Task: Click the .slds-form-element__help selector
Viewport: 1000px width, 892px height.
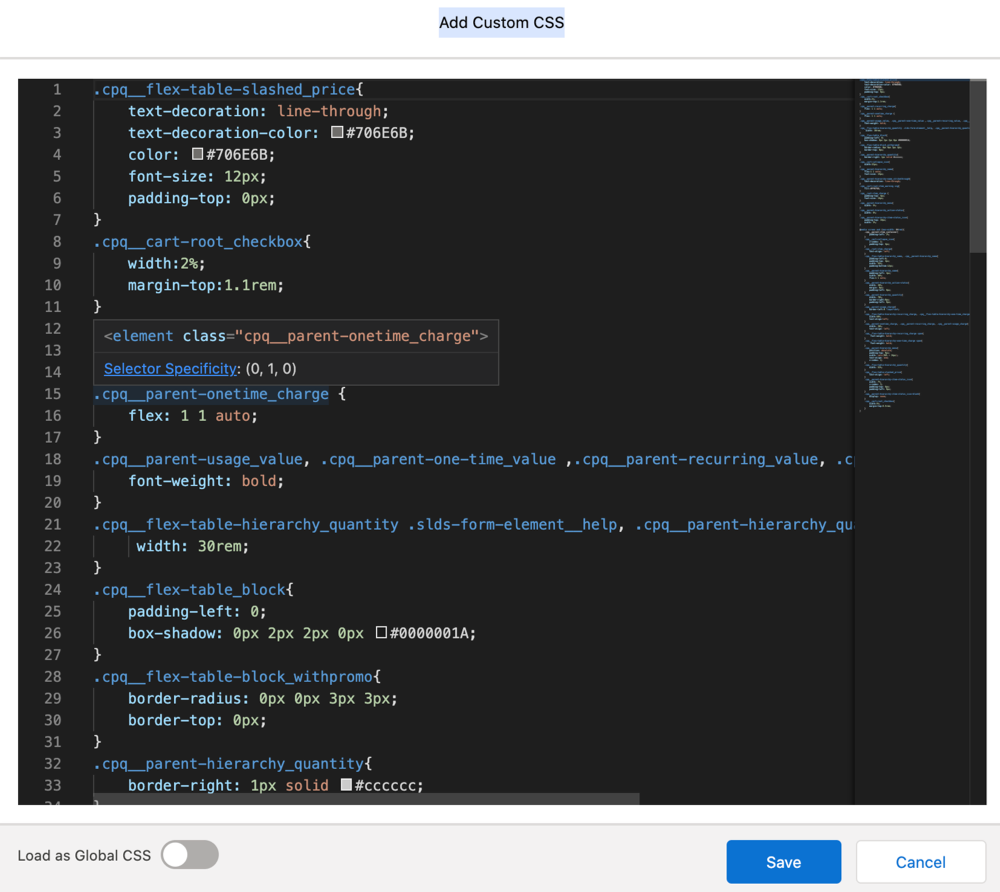Action: pyautogui.click(x=512, y=524)
